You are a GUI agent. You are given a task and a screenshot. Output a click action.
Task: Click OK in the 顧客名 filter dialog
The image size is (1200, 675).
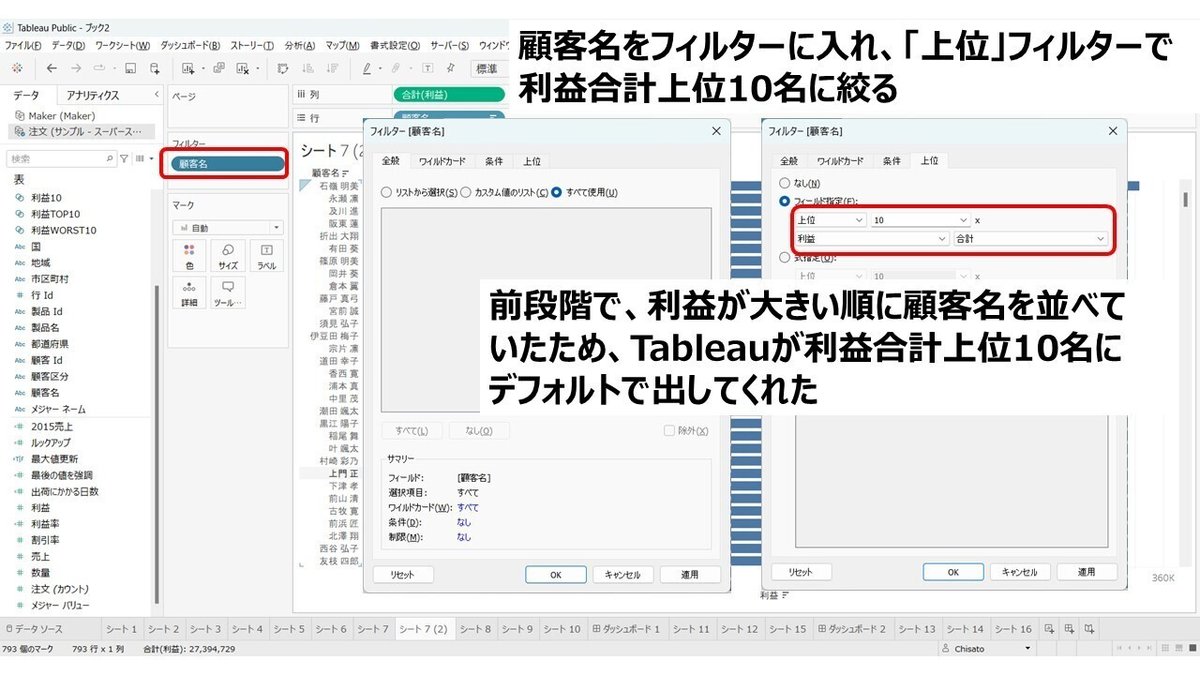[555, 574]
